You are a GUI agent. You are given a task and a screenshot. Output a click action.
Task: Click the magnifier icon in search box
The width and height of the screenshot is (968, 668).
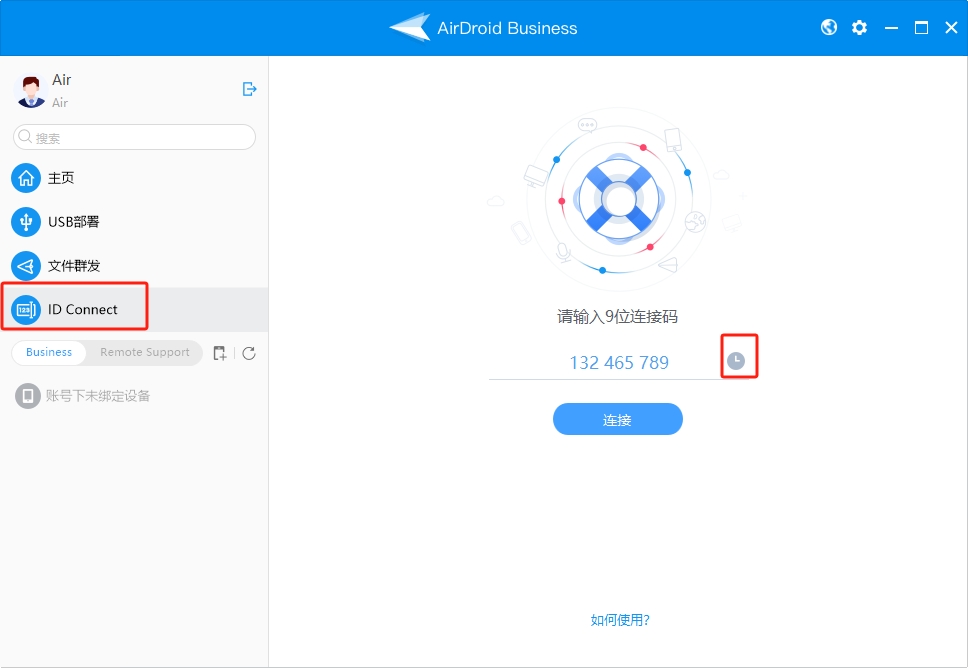tap(25, 136)
